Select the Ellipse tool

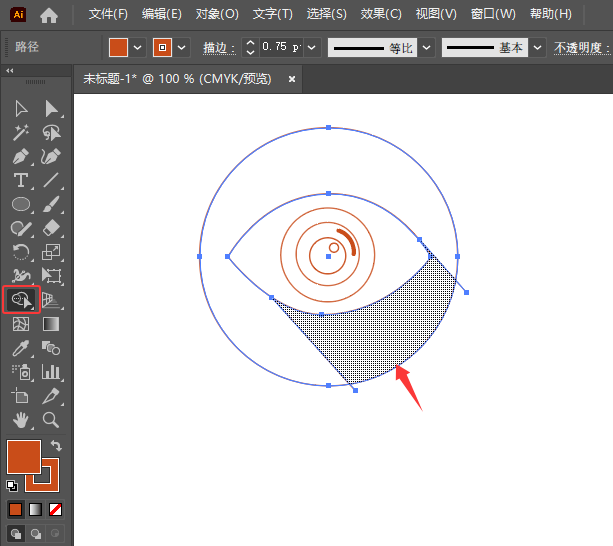point(21,204)
